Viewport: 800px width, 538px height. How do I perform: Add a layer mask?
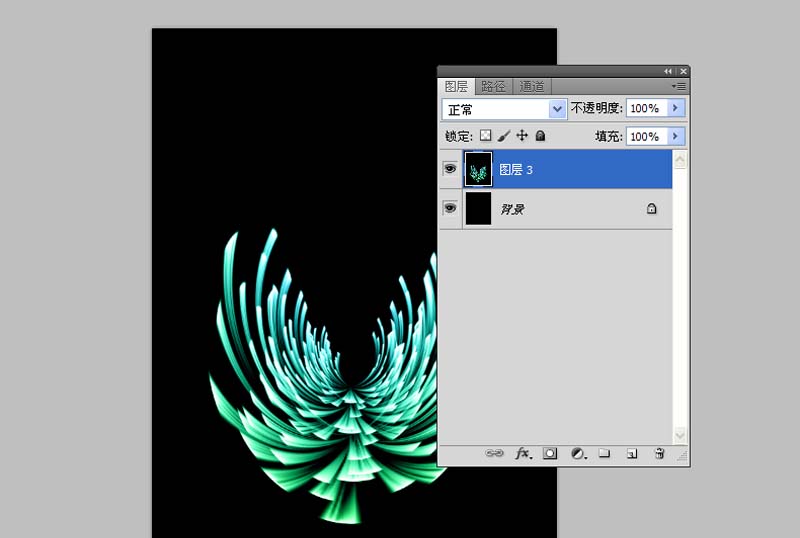[x=550, y=453]
